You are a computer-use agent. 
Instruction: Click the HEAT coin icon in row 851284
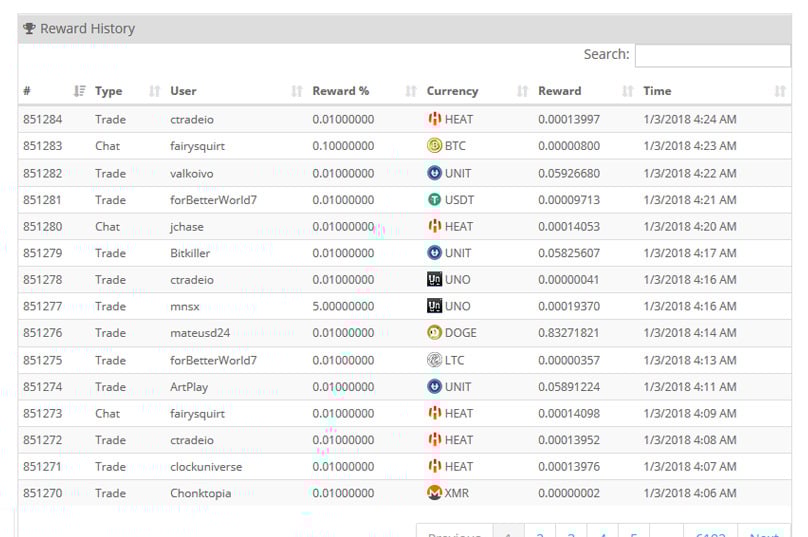(434, 119)
